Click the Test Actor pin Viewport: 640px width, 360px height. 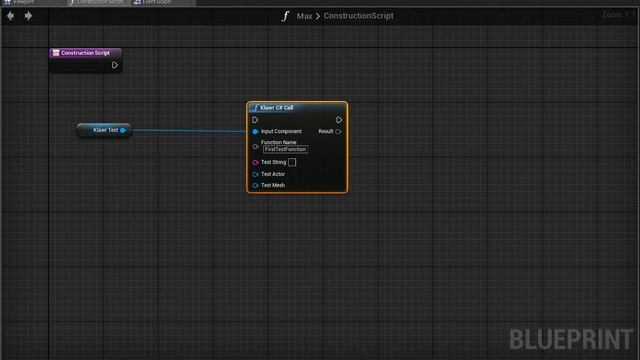pyautogui.click(x=256, y=174)
